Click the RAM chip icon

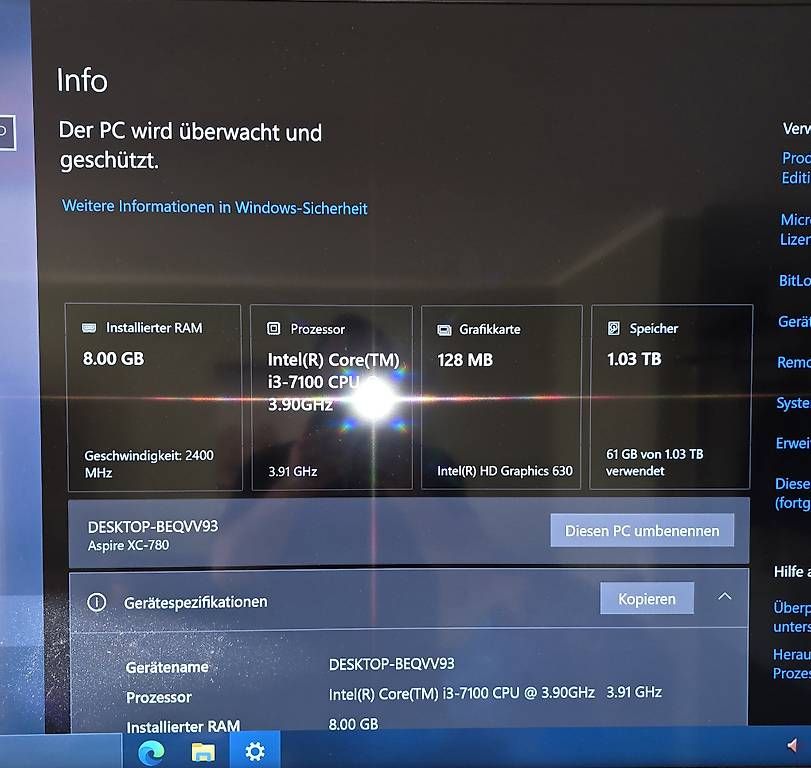tap(89, 328)
